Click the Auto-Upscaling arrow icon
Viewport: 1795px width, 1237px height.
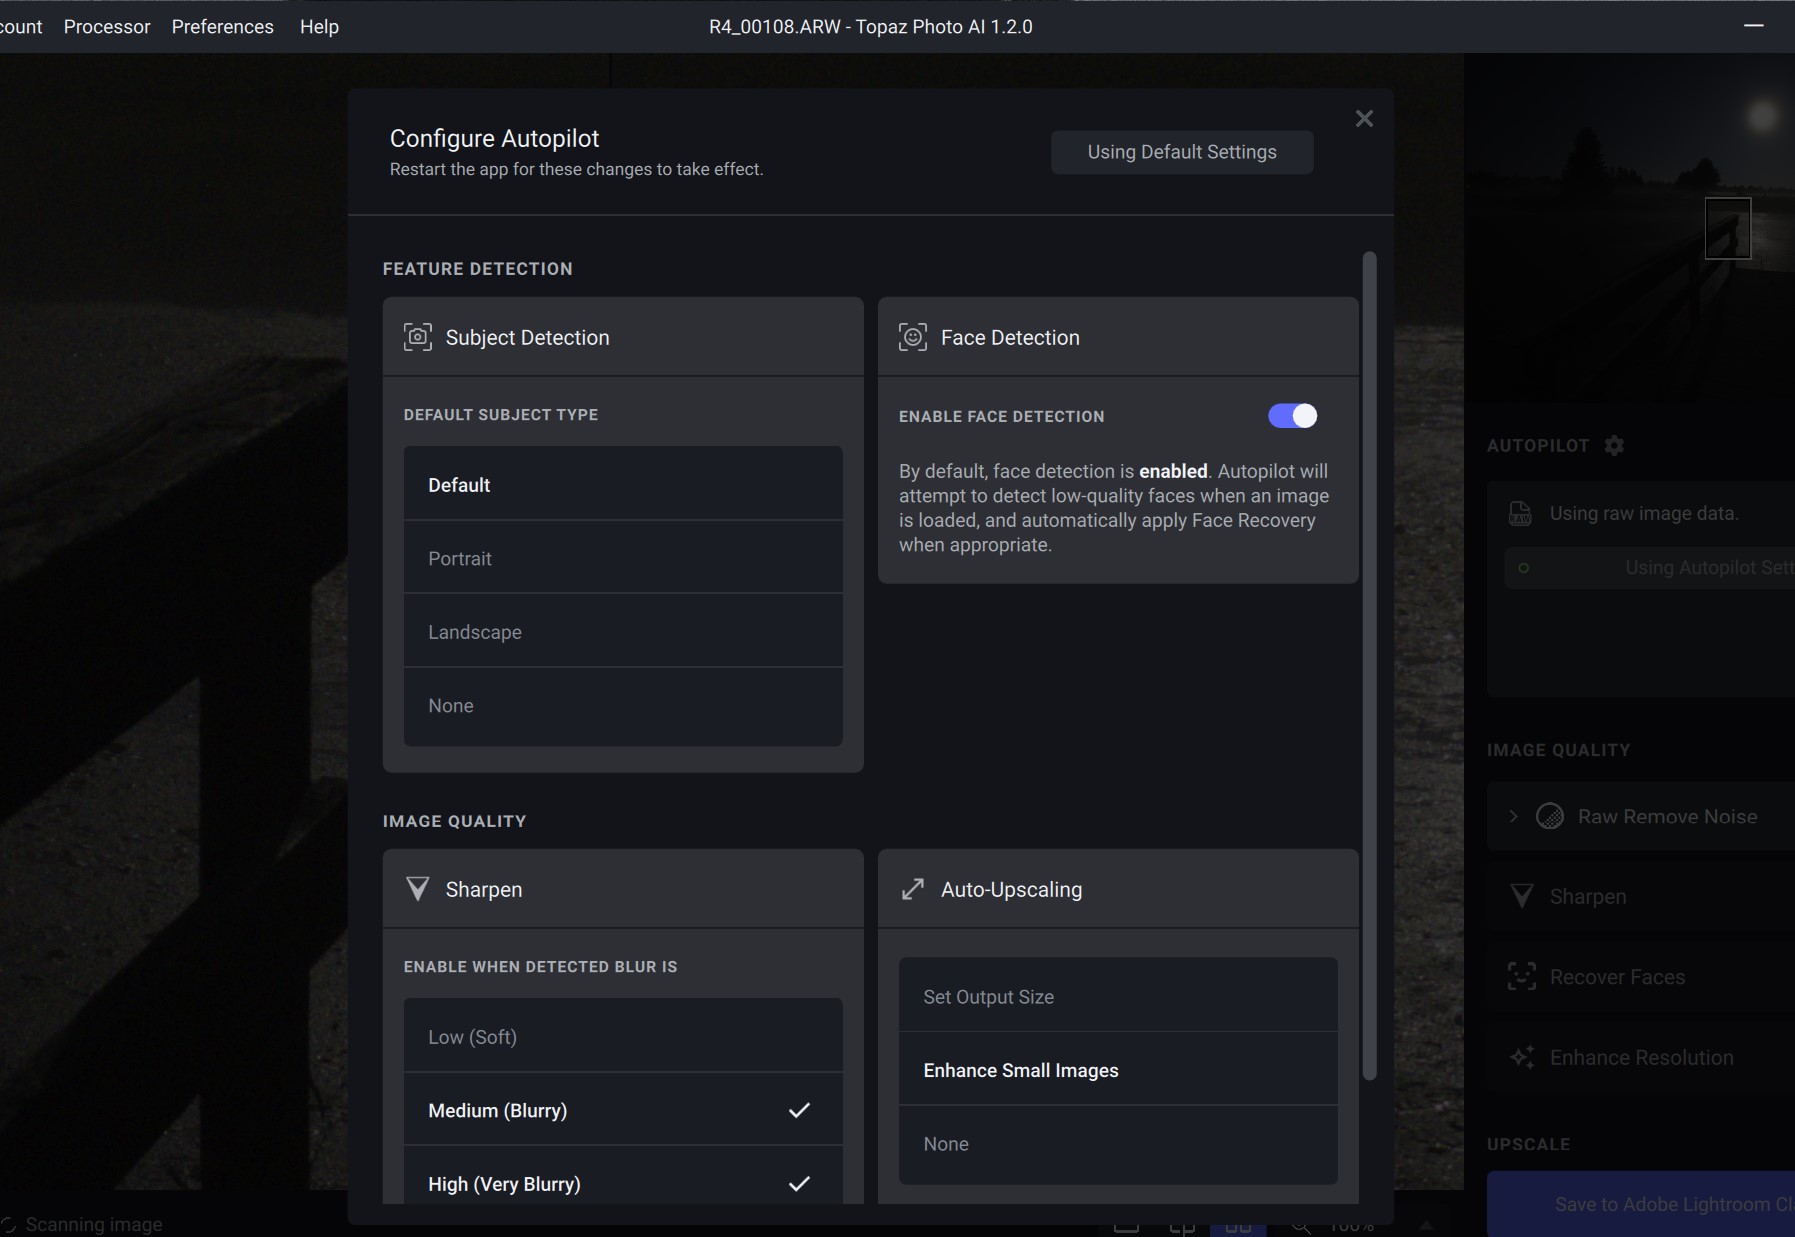click(912, 889)
